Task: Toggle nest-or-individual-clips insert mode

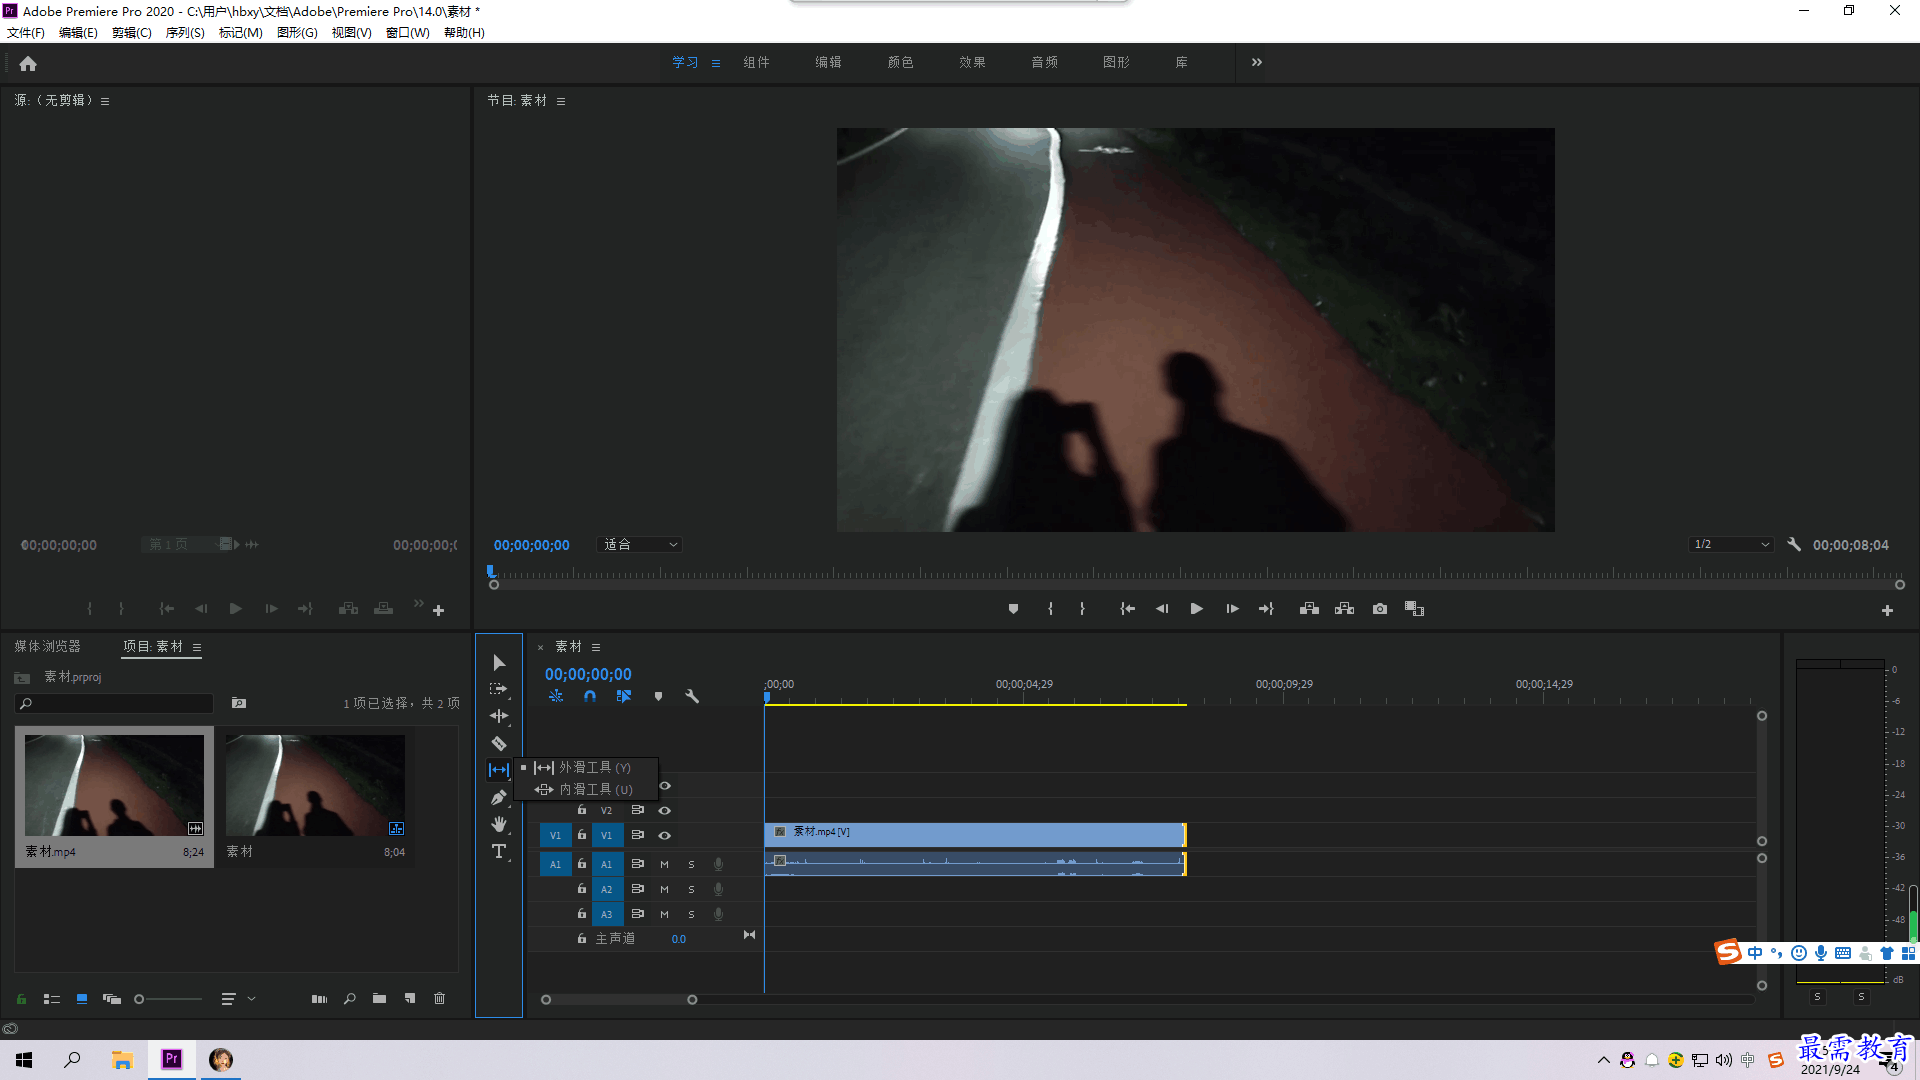Action: pos(556,696)
